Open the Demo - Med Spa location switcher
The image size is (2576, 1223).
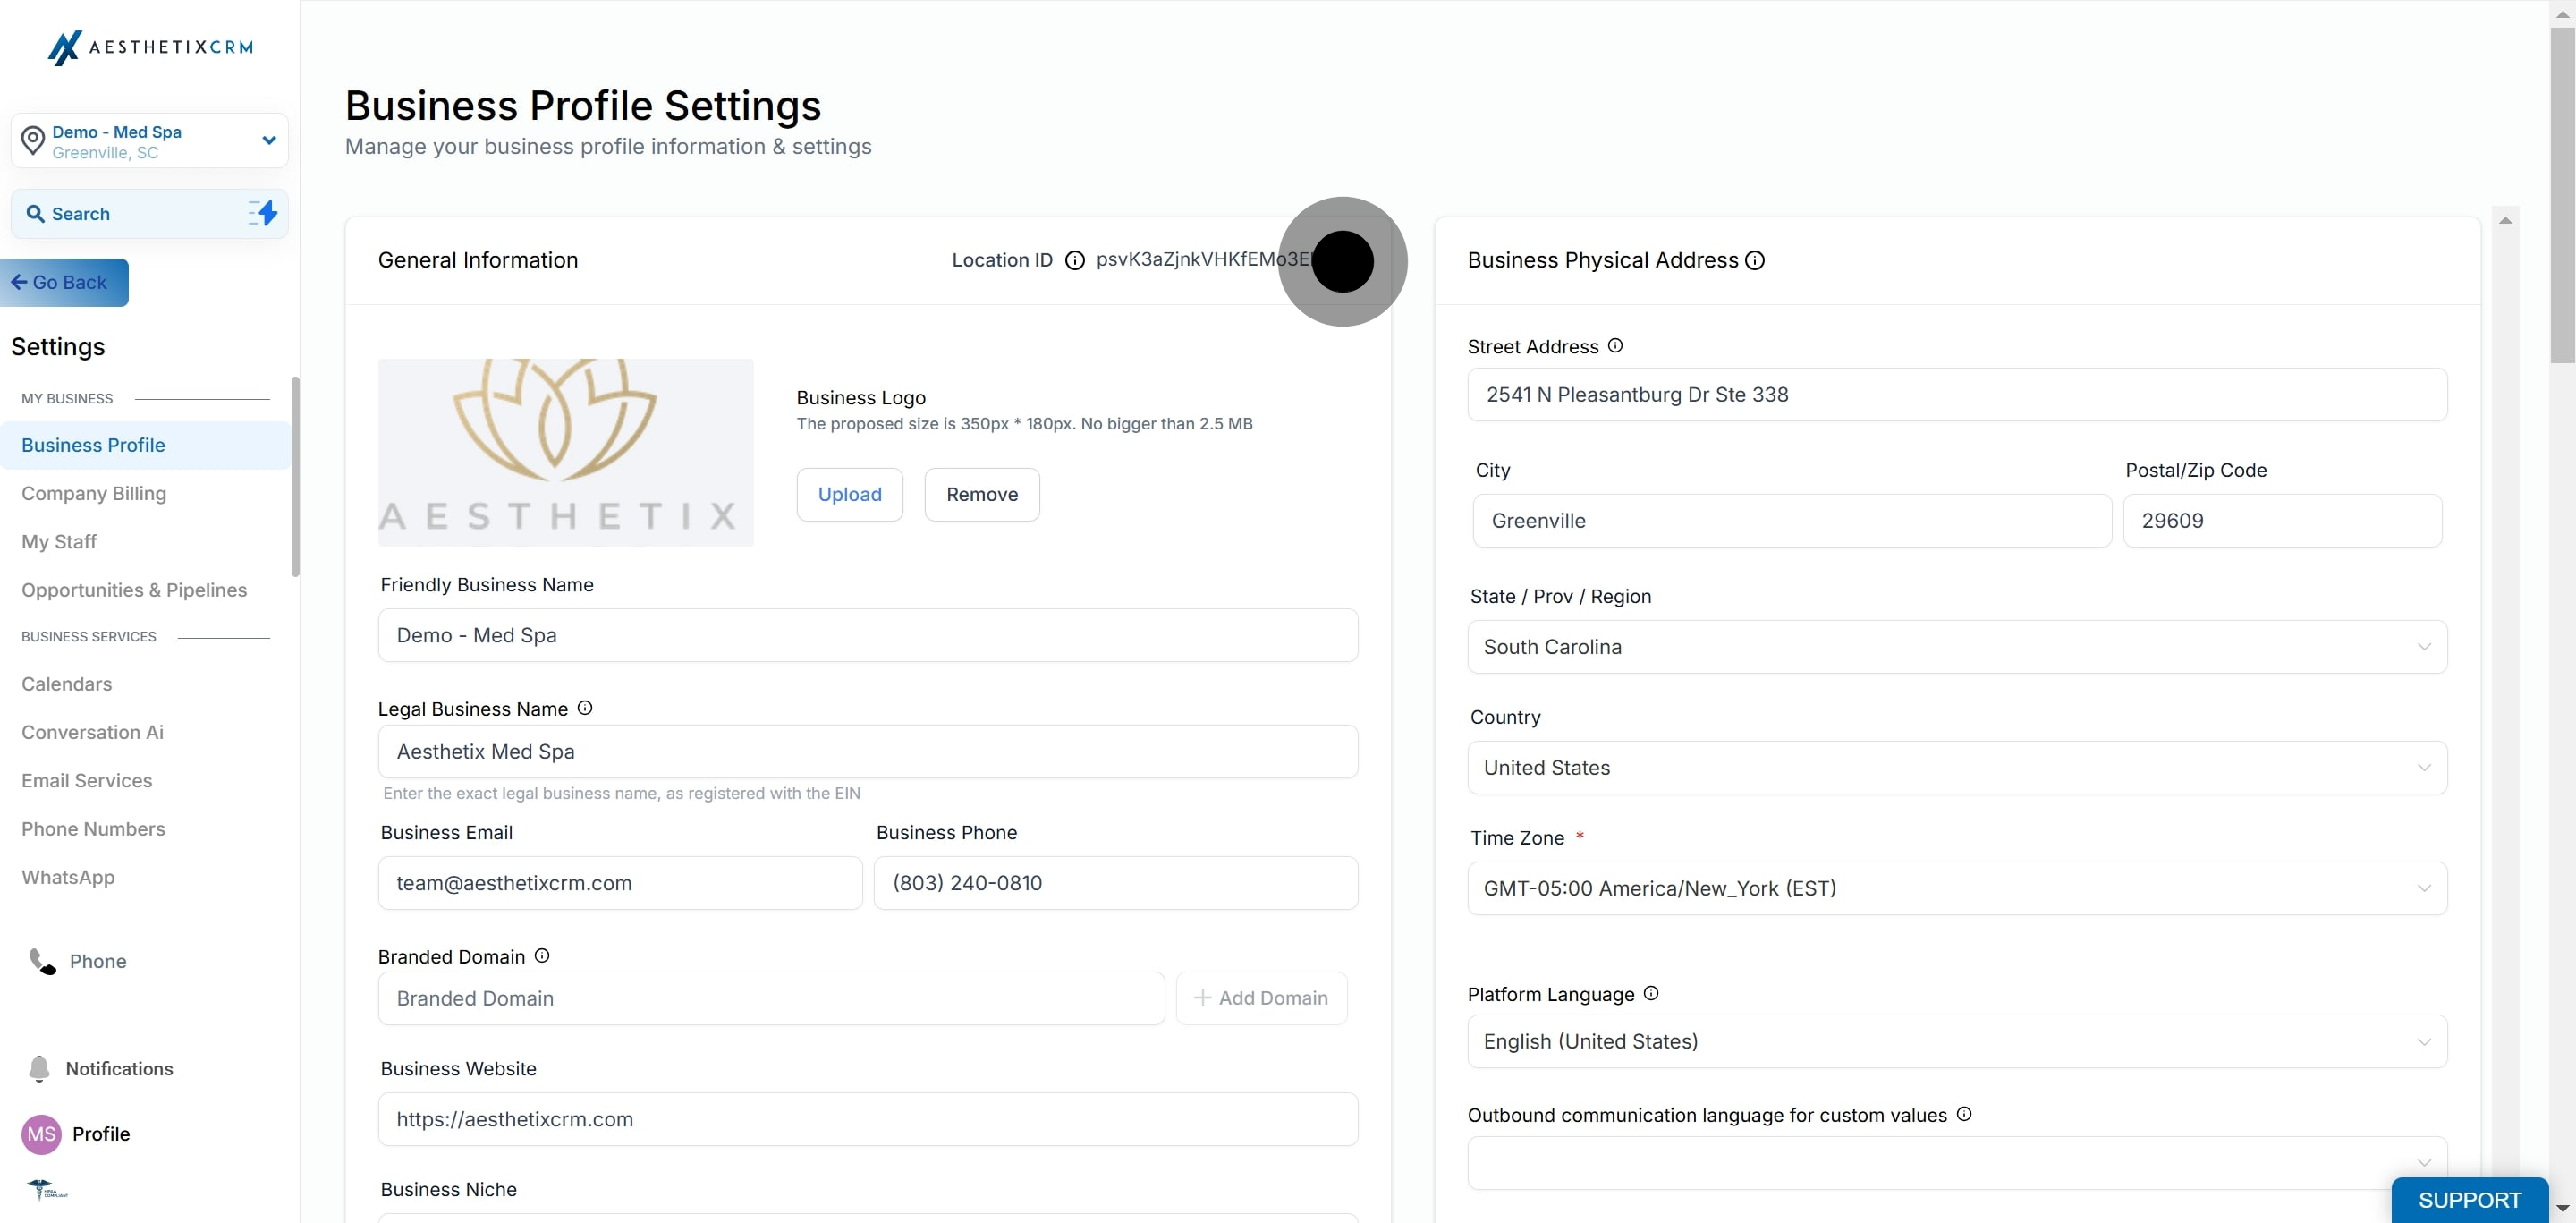click(150, 141)
